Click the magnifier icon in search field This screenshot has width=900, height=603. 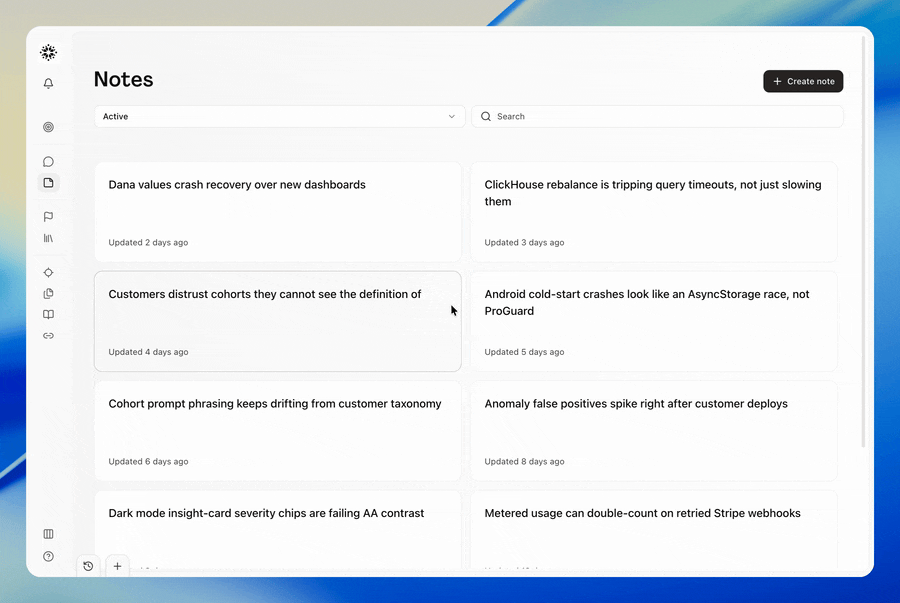click(486, 116)
